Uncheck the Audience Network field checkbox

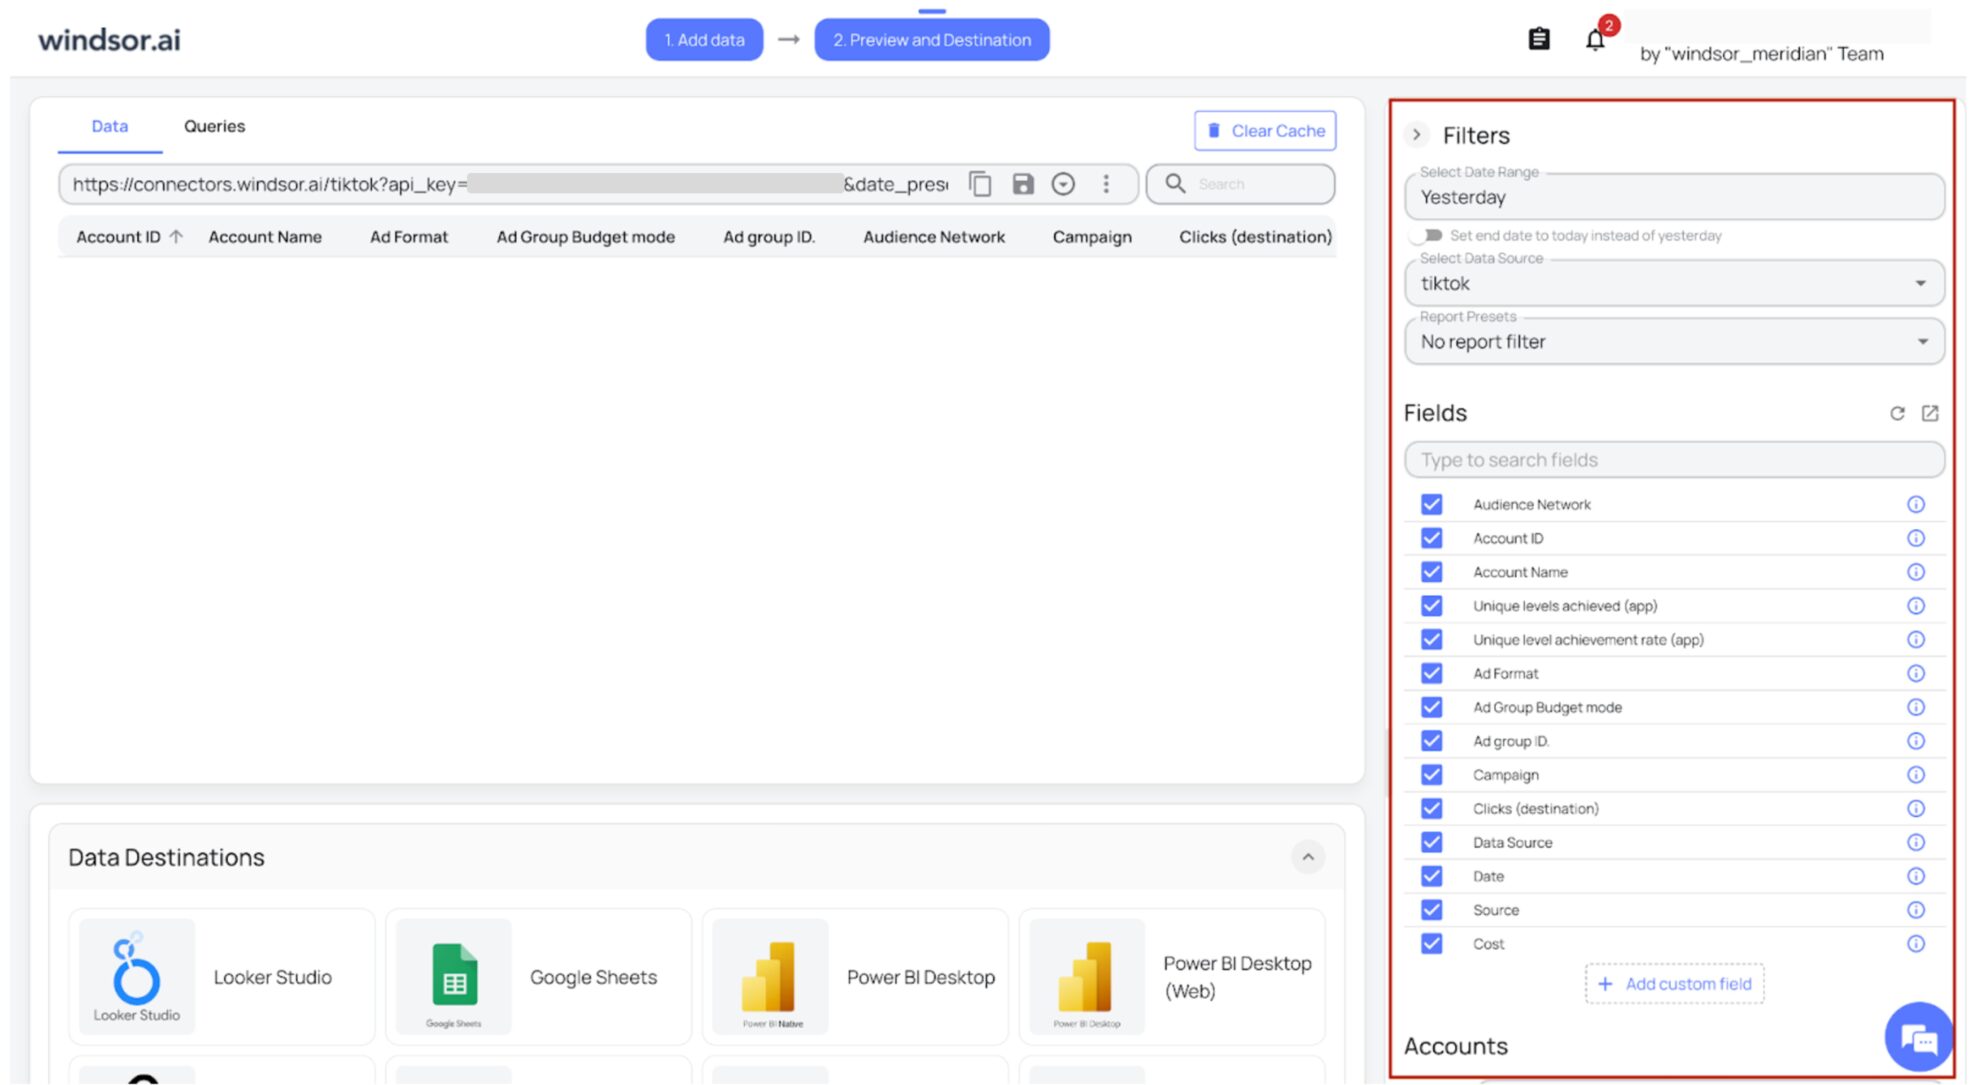click(1432, 505)
